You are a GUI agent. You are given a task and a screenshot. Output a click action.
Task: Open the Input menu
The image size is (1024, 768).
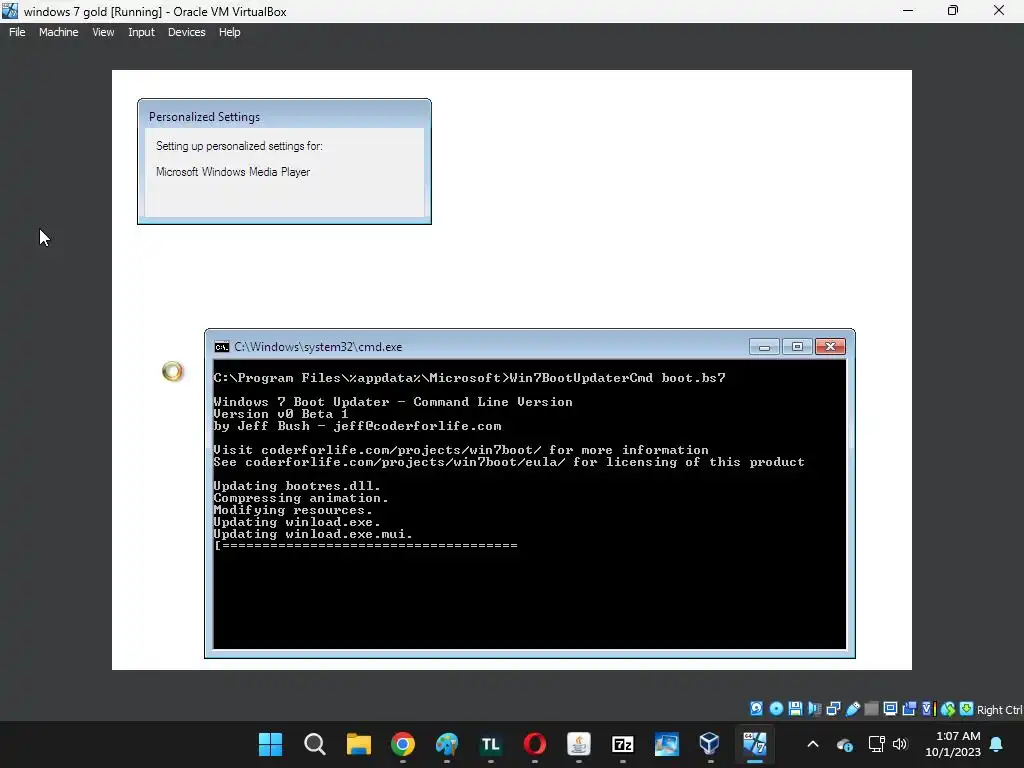(141, 32)
